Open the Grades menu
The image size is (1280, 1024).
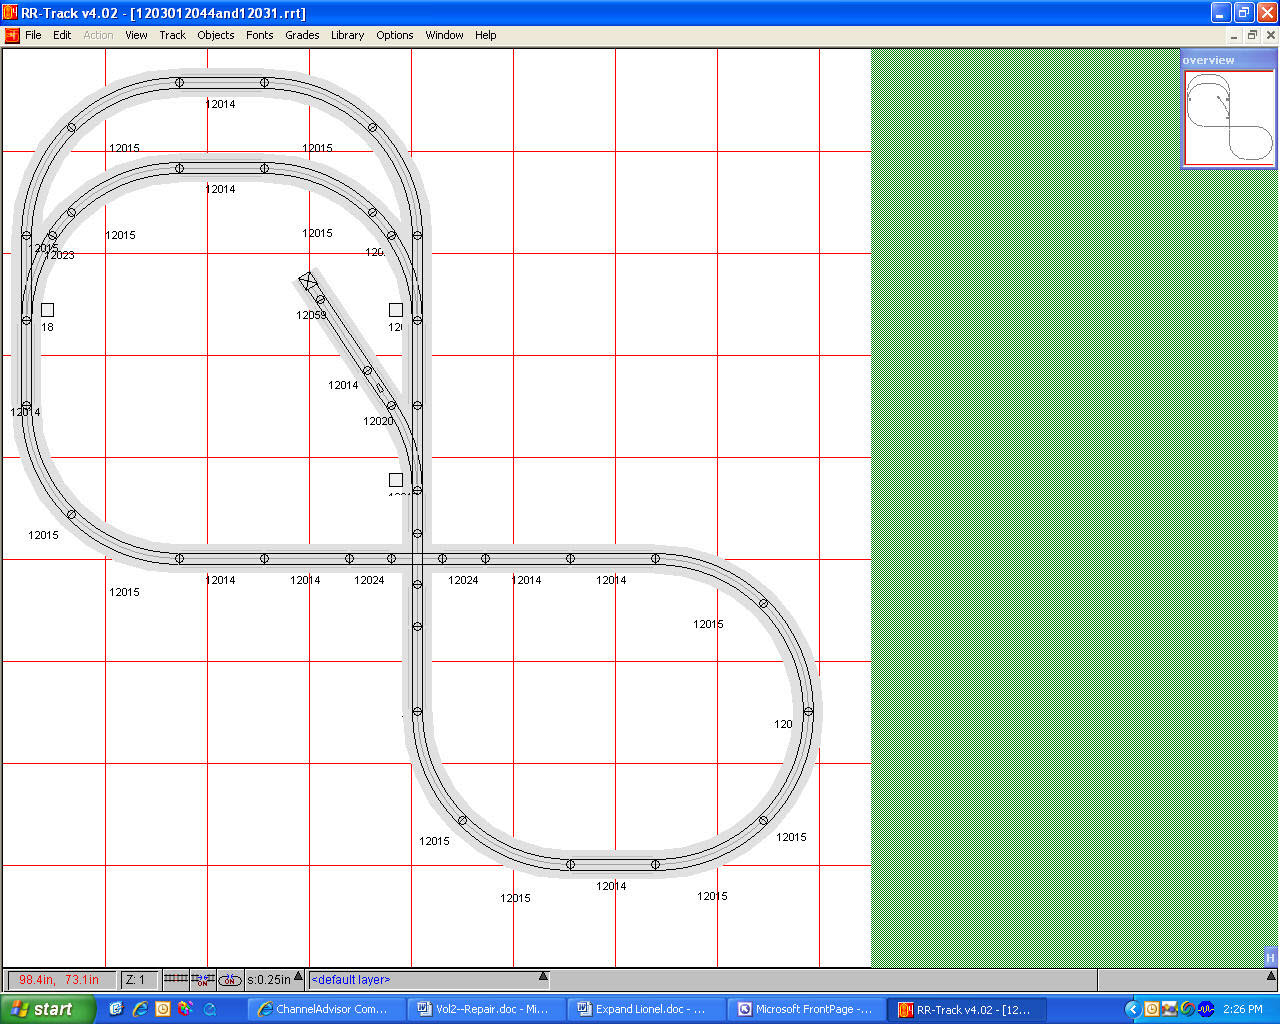click(x=302, y=35)
